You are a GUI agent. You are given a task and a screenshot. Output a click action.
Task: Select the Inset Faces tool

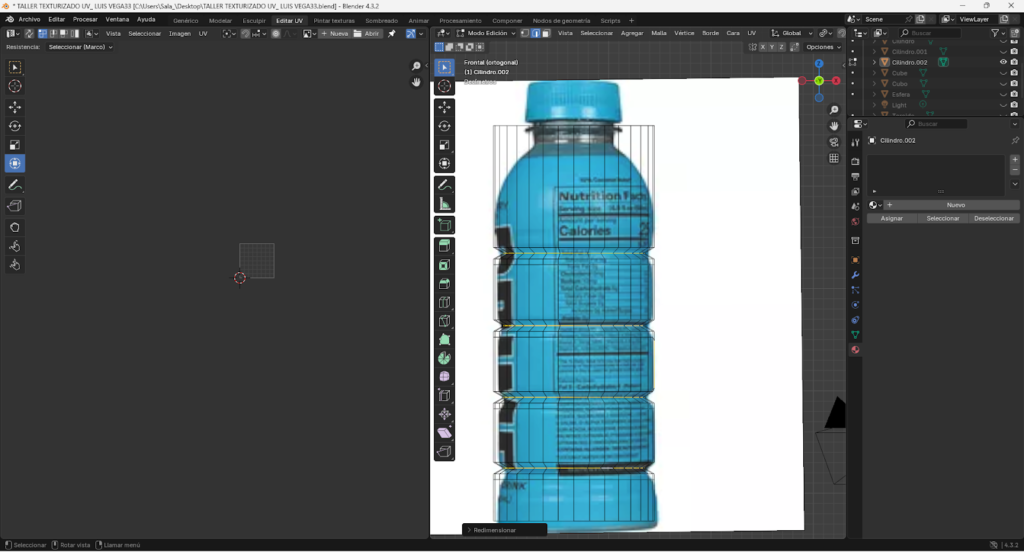coord(445,265)
